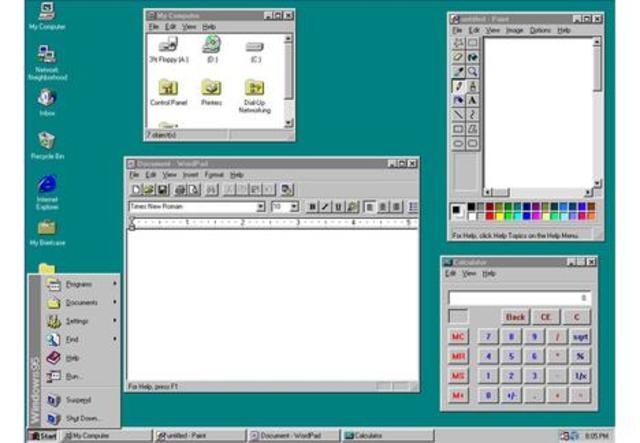Click the Open icon in WordPad toolbar
This screenshot has height=443, width=640.
click(x=149, y=189)
